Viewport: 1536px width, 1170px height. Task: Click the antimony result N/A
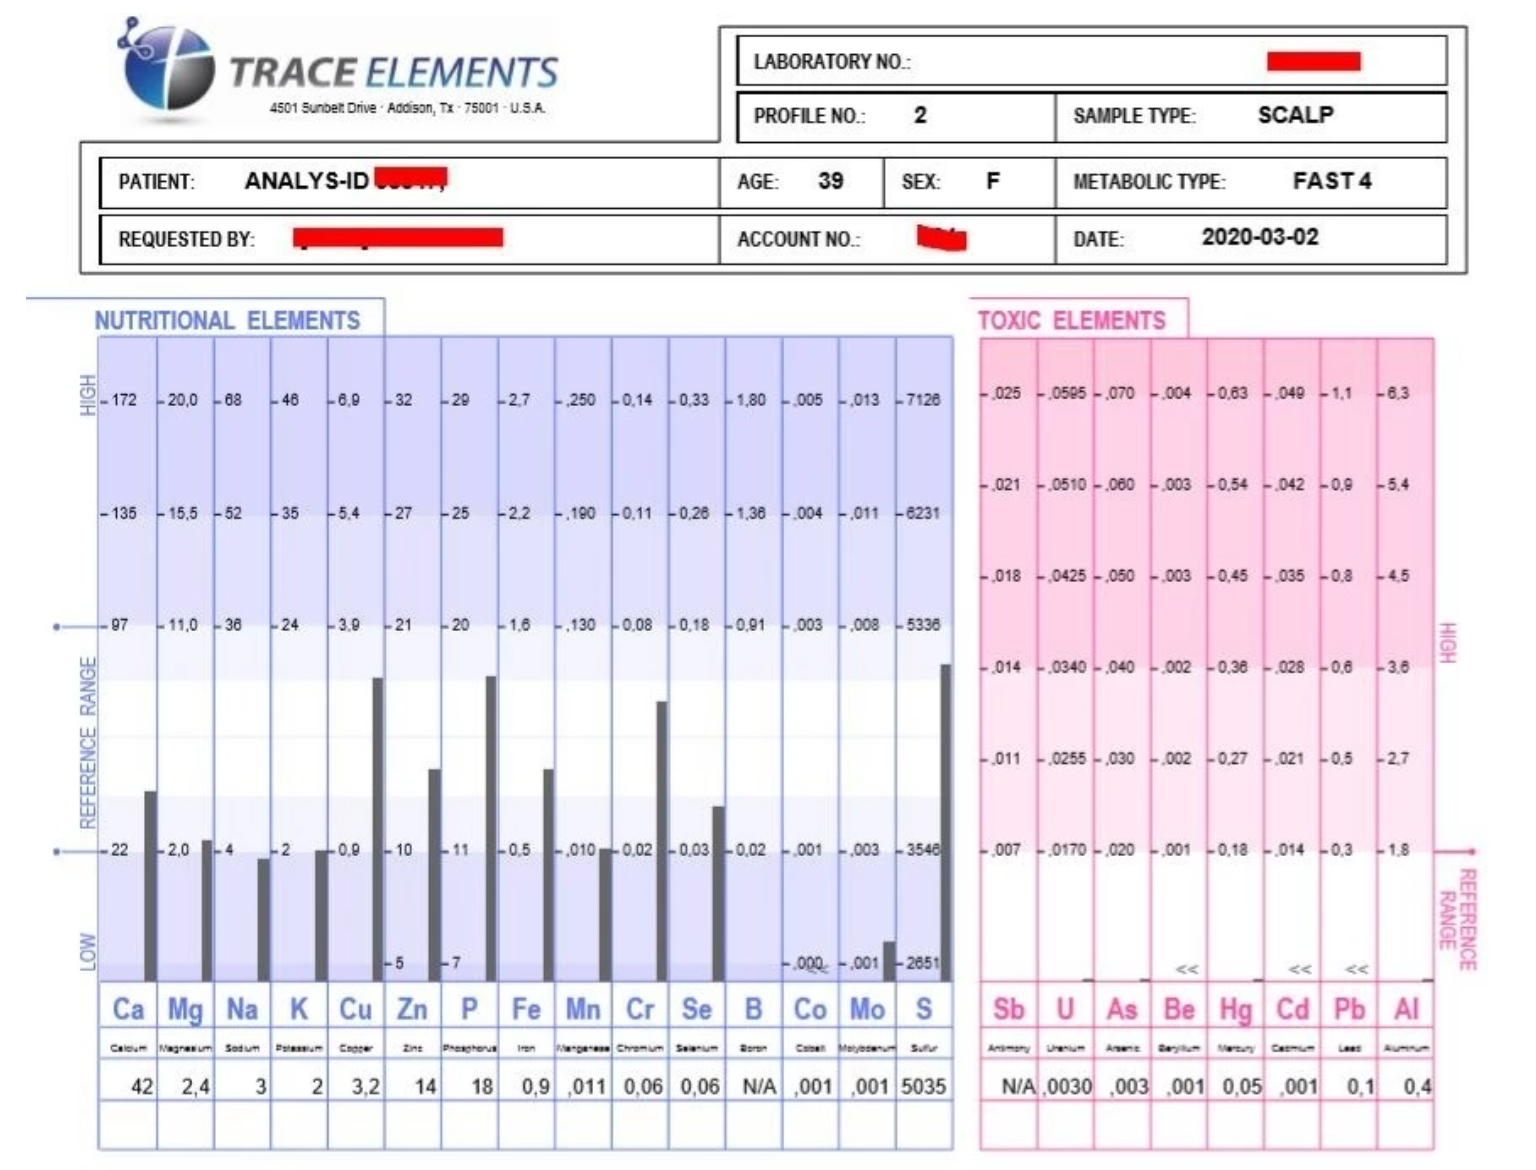click(1018, 1086)
